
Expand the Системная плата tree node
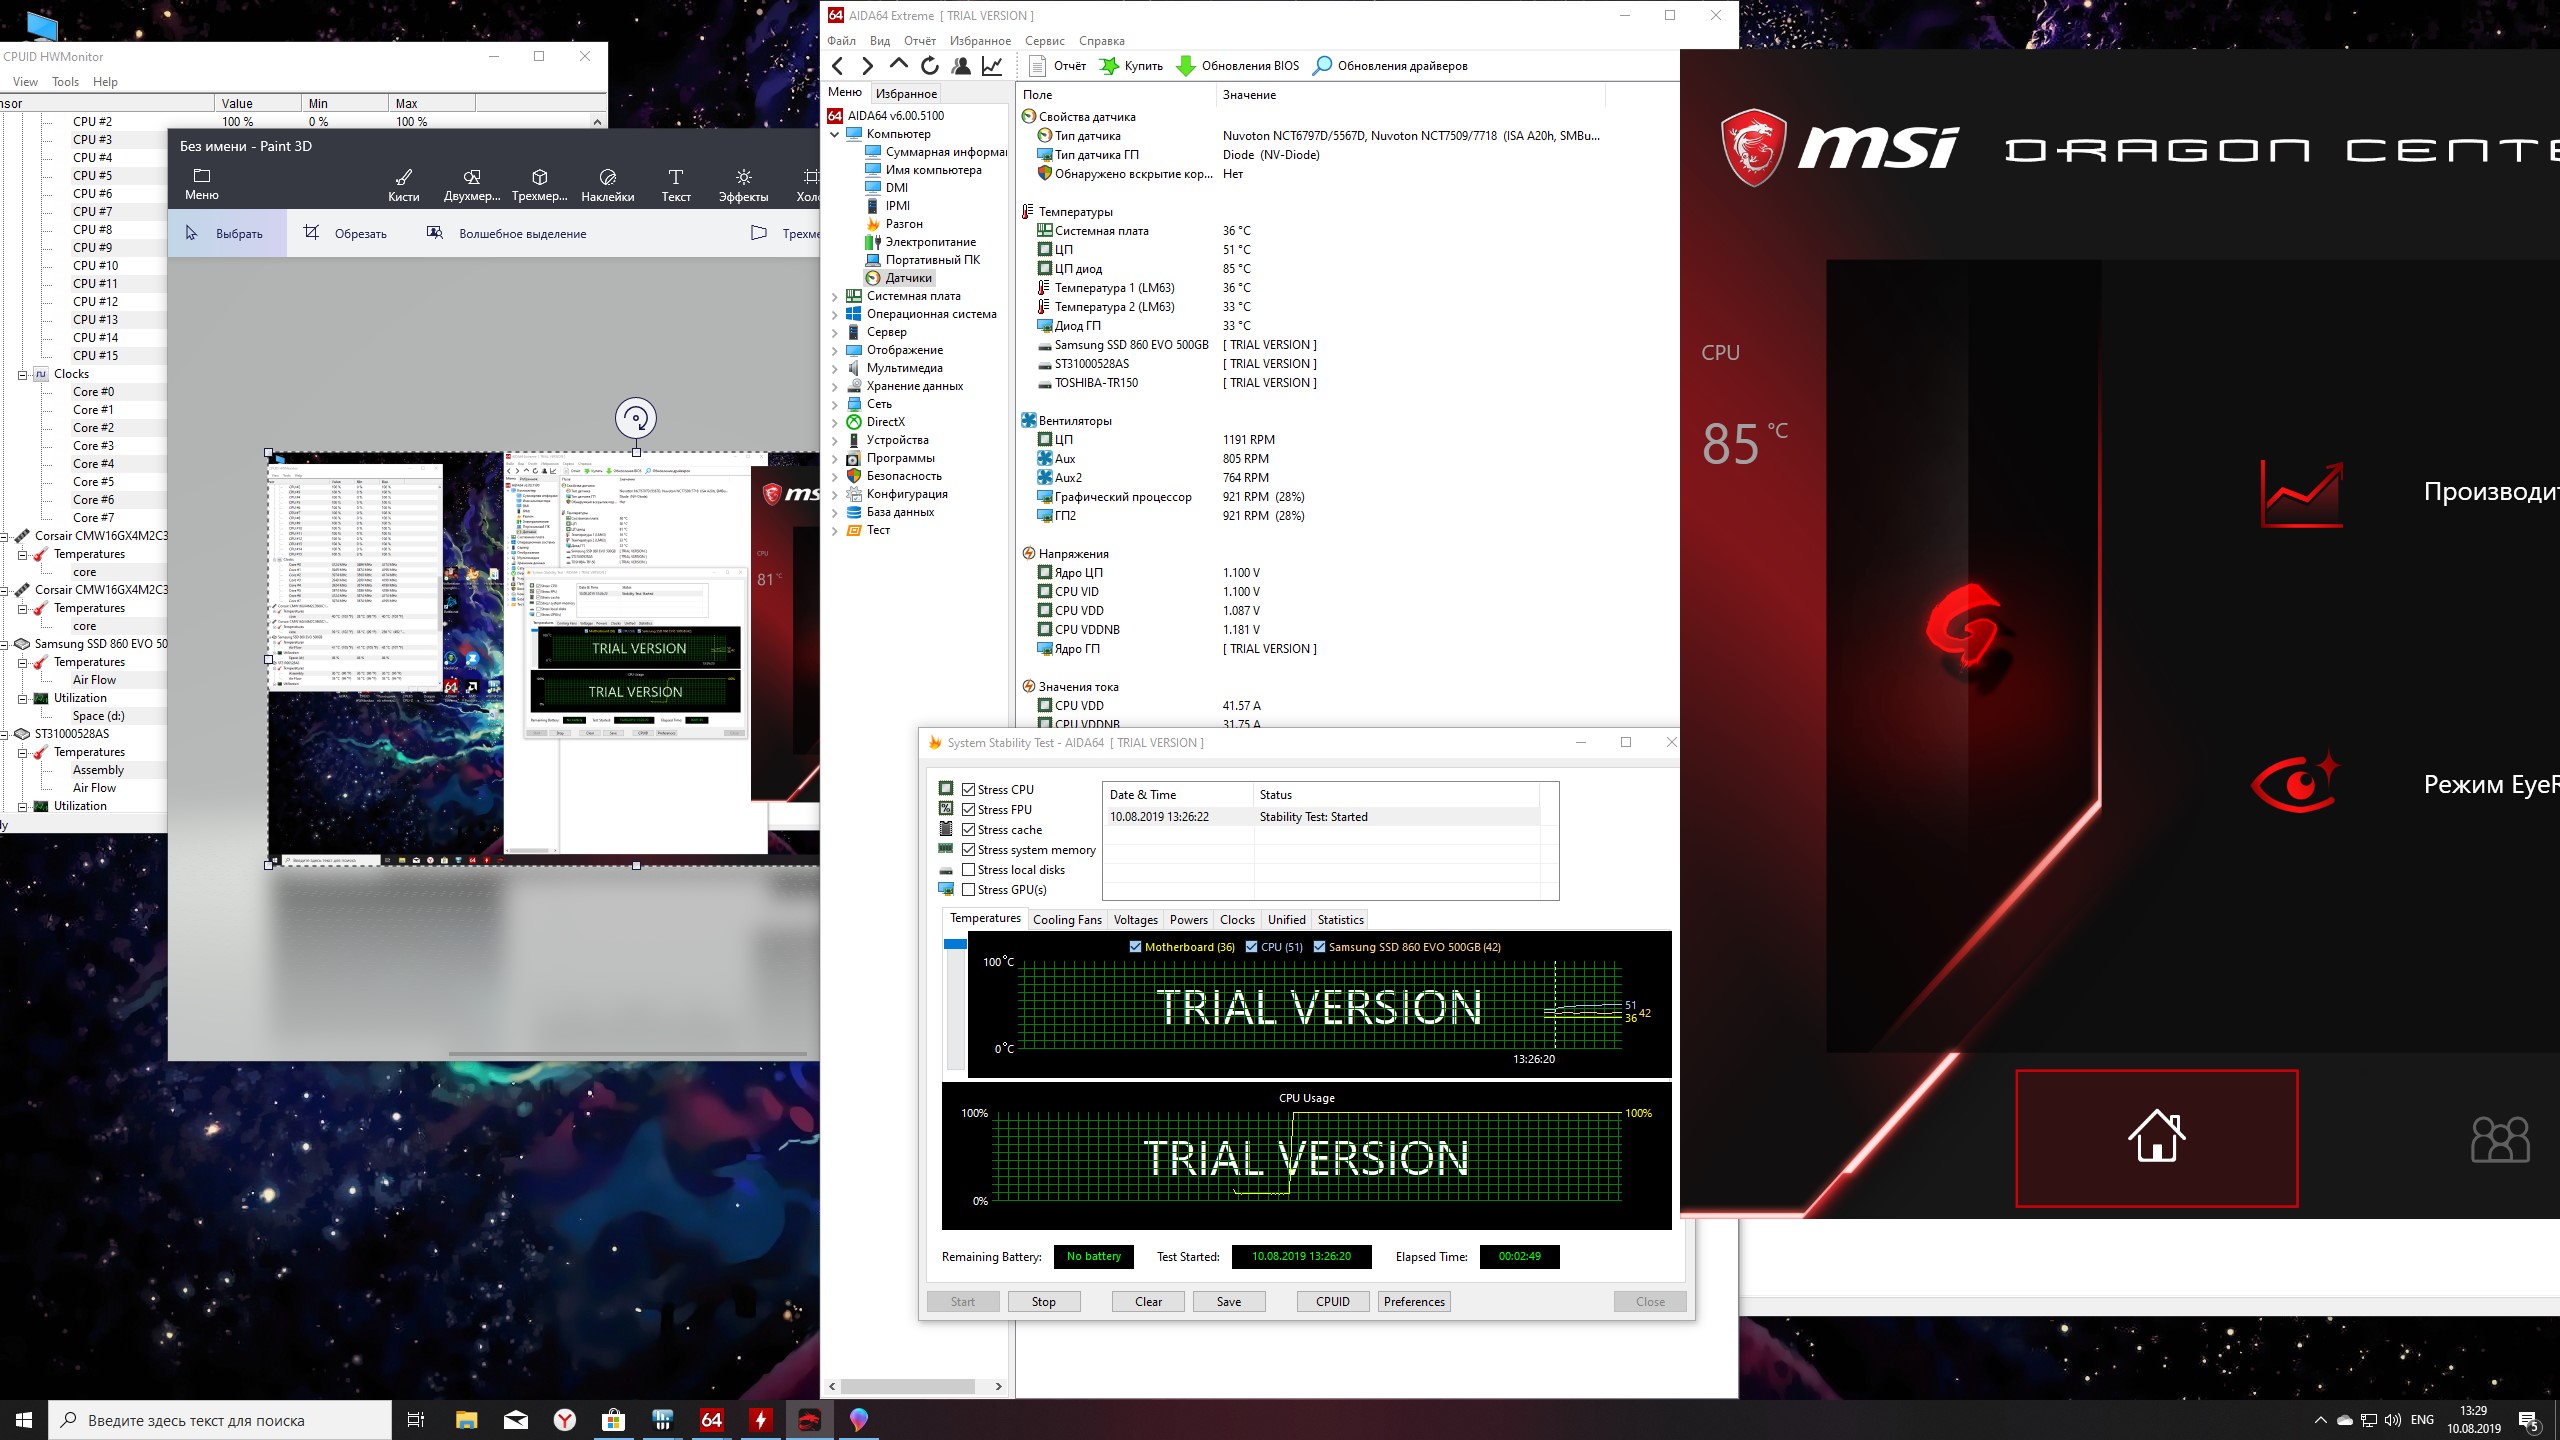point(835,296)
